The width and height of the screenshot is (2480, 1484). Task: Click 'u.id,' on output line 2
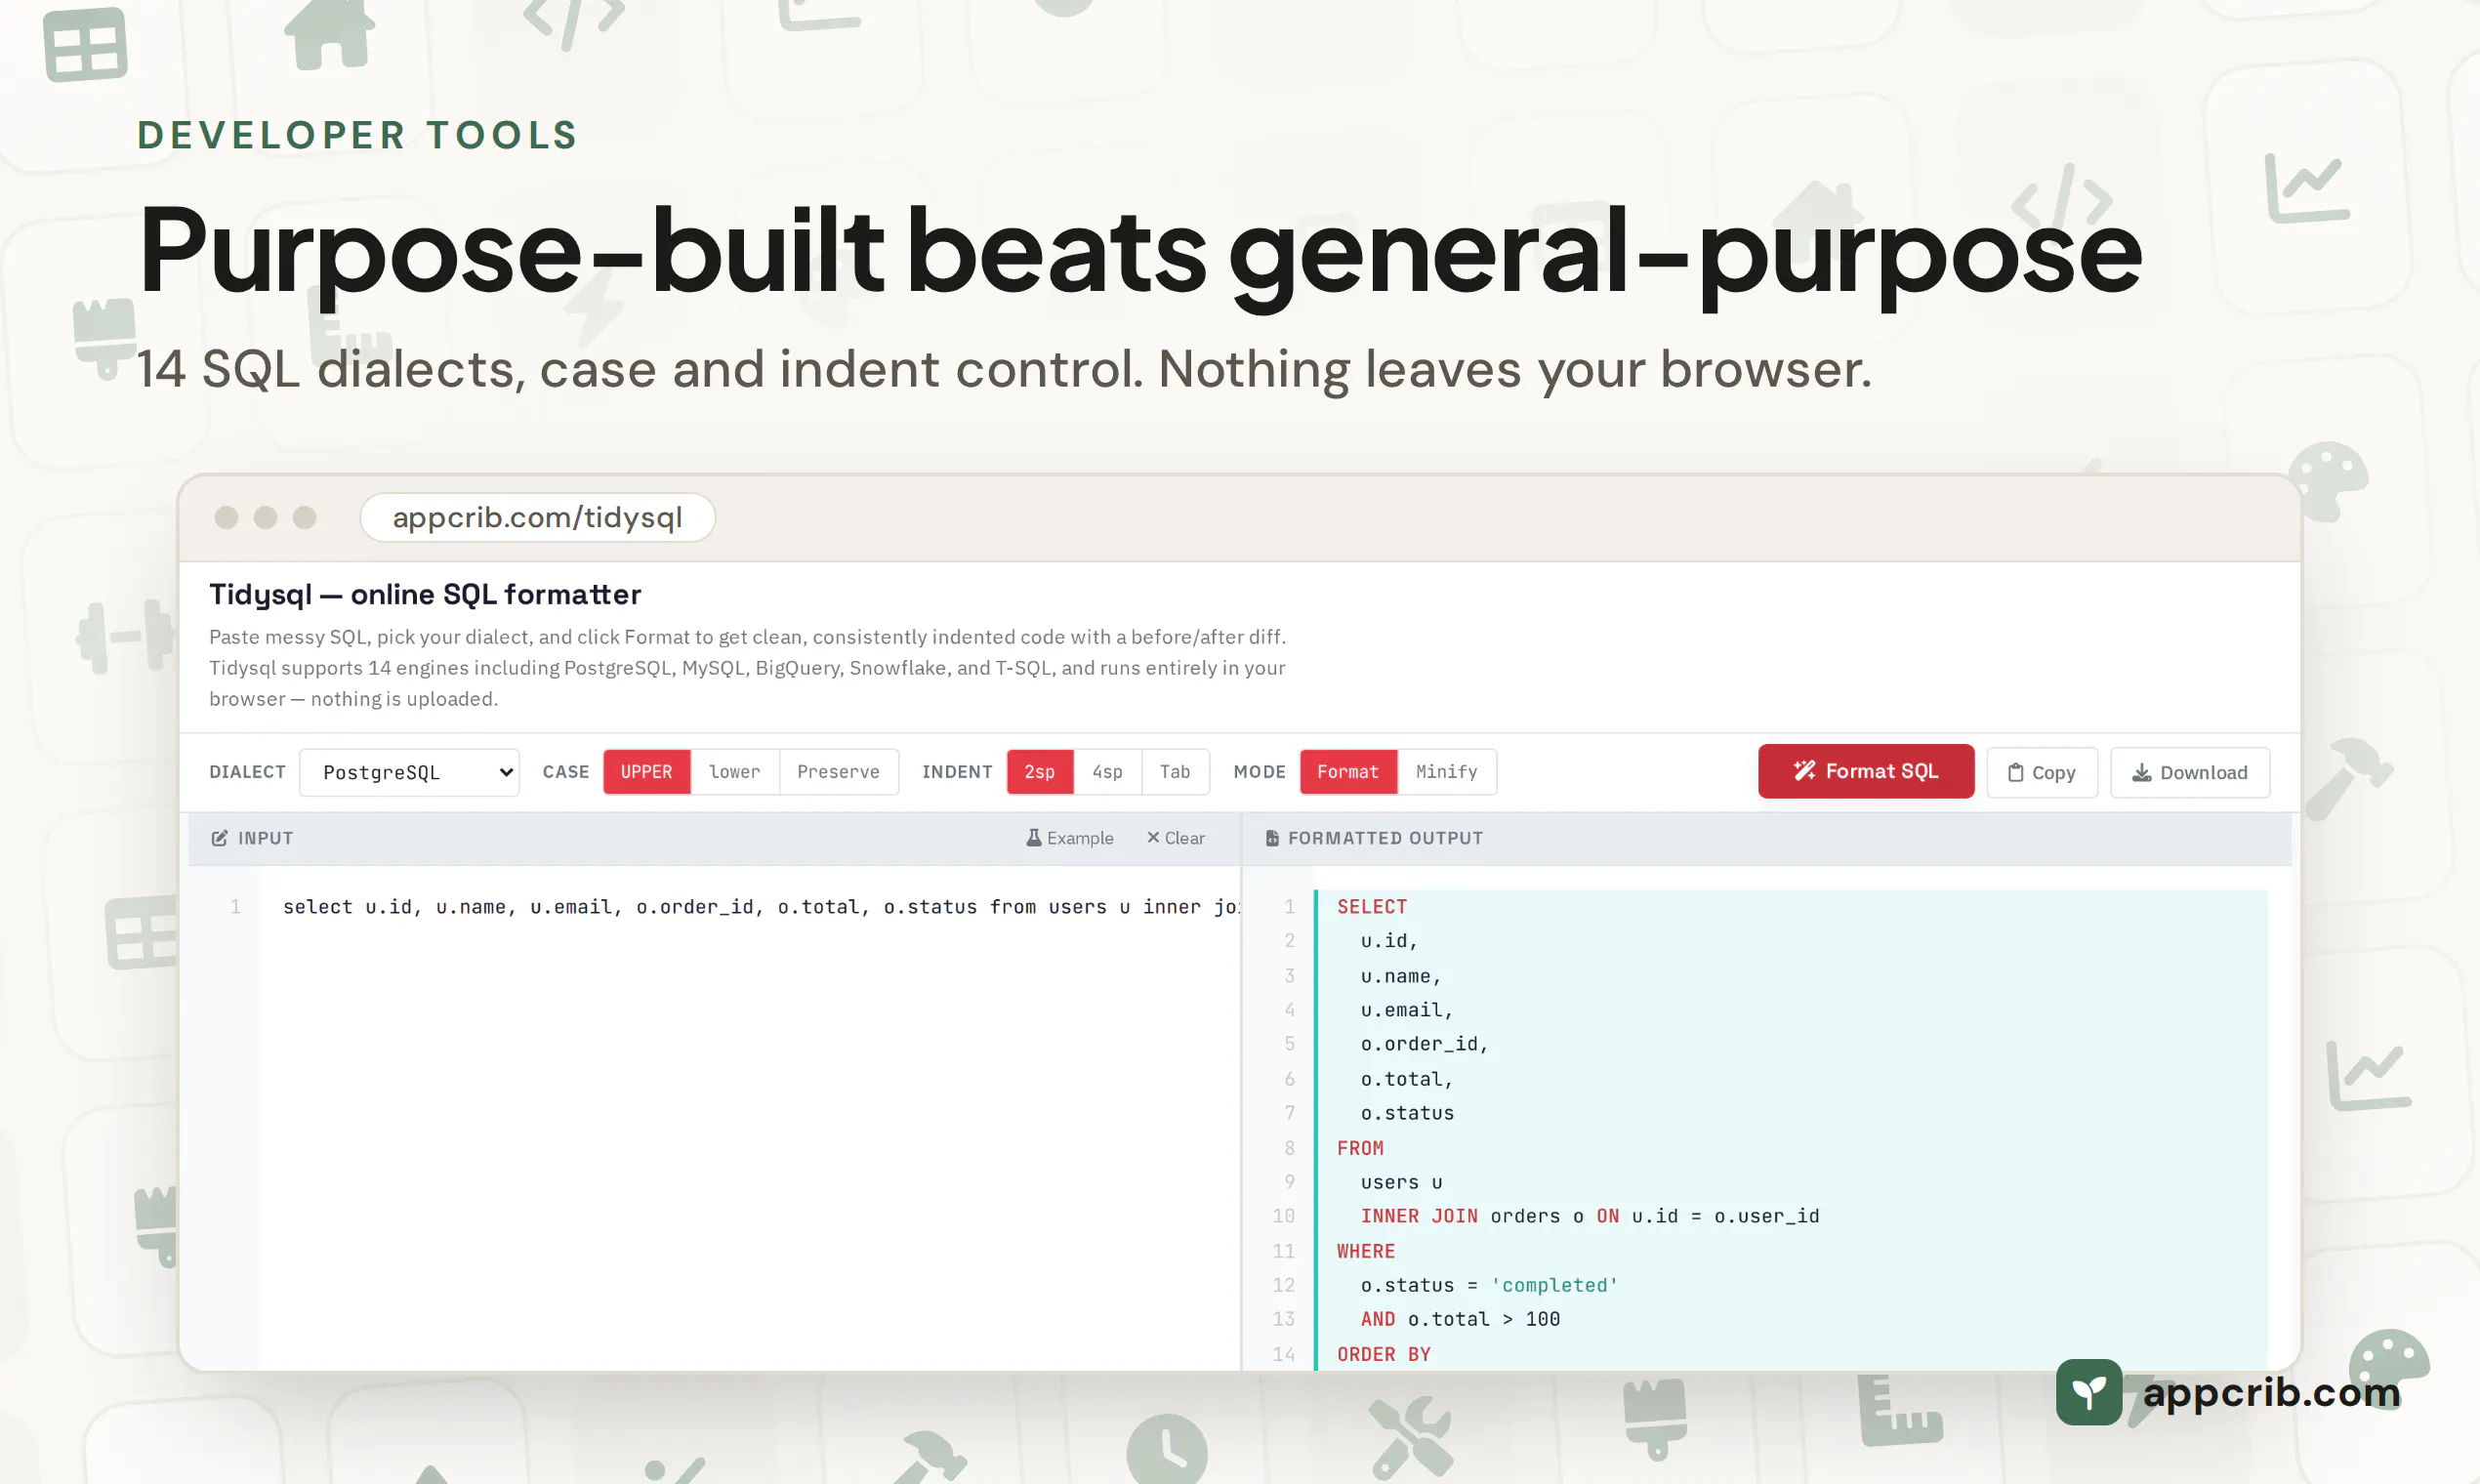tap(1389, 941)
